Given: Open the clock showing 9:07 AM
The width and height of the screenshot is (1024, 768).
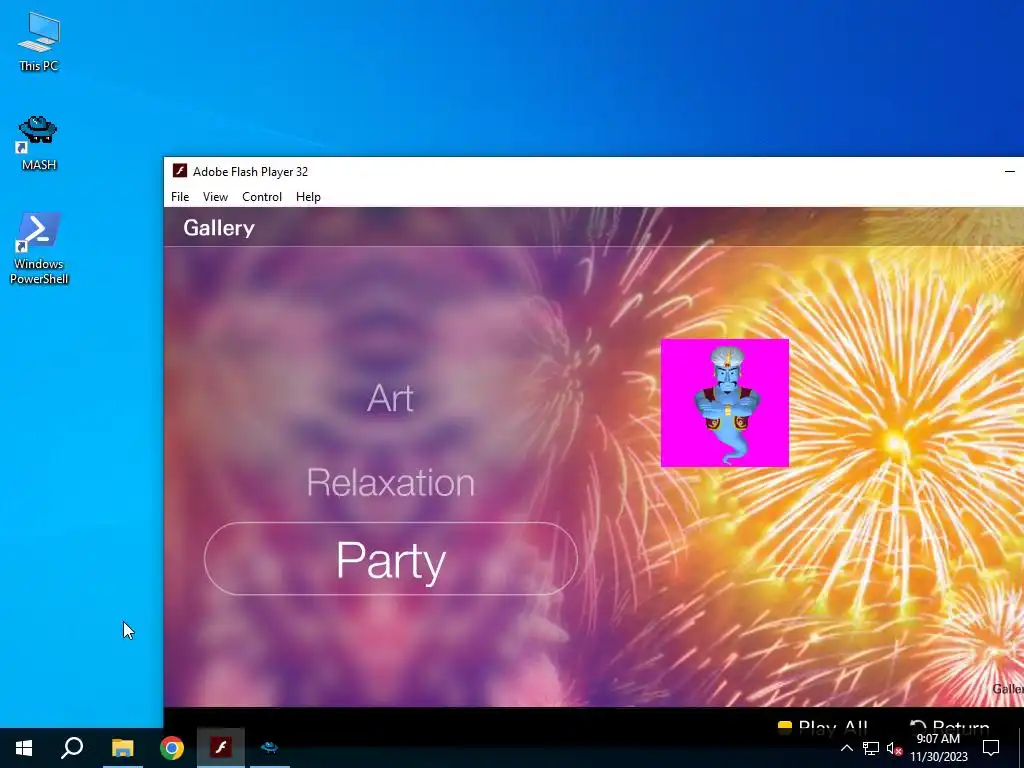Looking at the screenshot, I should 938,748.
